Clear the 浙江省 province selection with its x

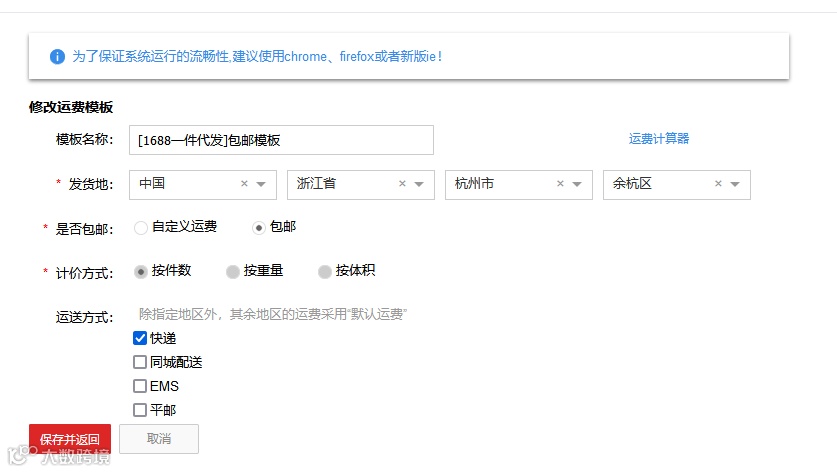tap(402, 184)
